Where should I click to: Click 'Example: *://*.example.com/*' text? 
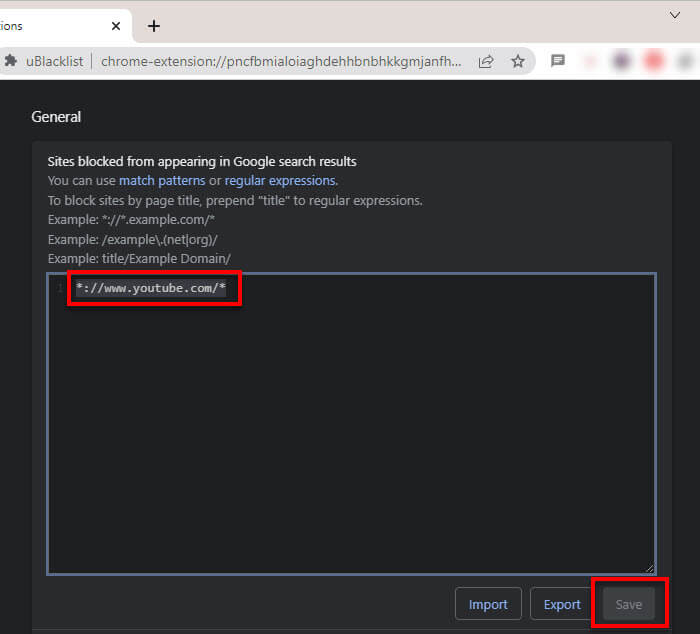point(131,220)
